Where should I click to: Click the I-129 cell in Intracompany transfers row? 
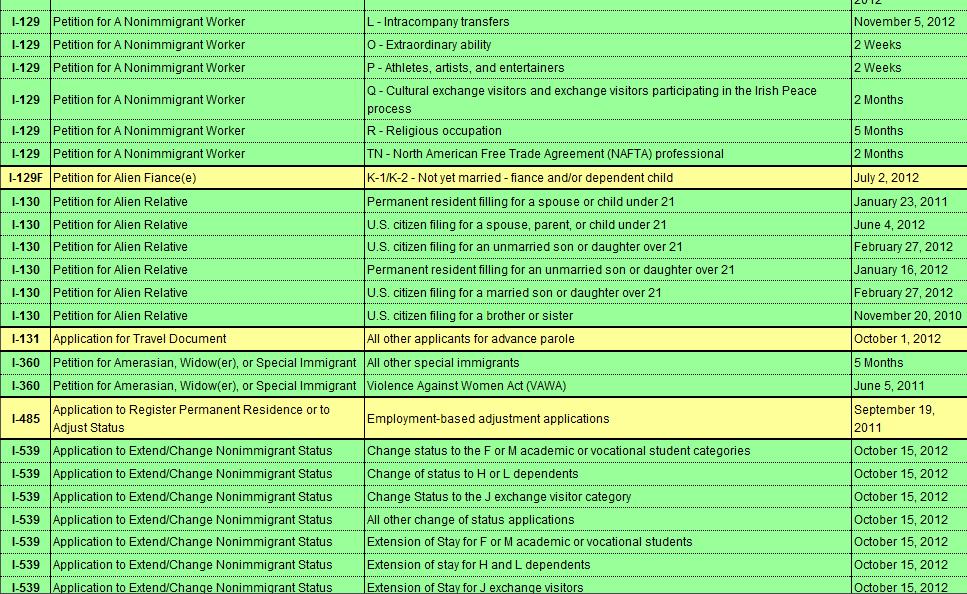pyautogui.click(x=25, y=22)
